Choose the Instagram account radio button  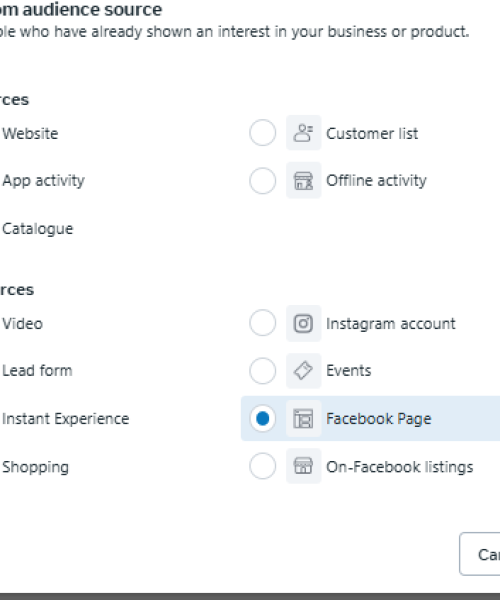coord(262,323)
